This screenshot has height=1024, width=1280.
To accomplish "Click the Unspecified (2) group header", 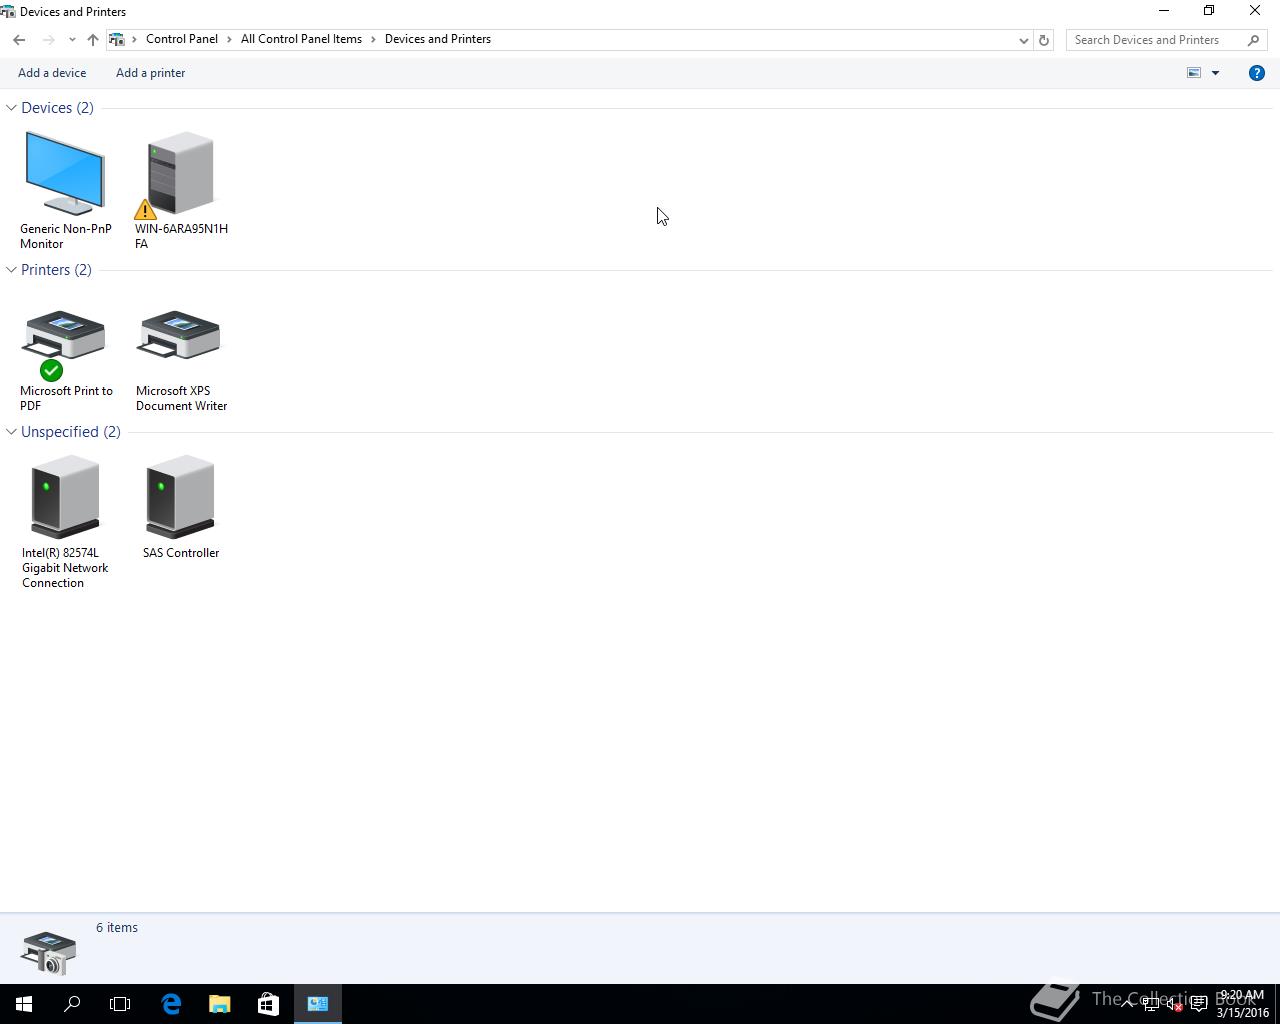I will 71,432.
